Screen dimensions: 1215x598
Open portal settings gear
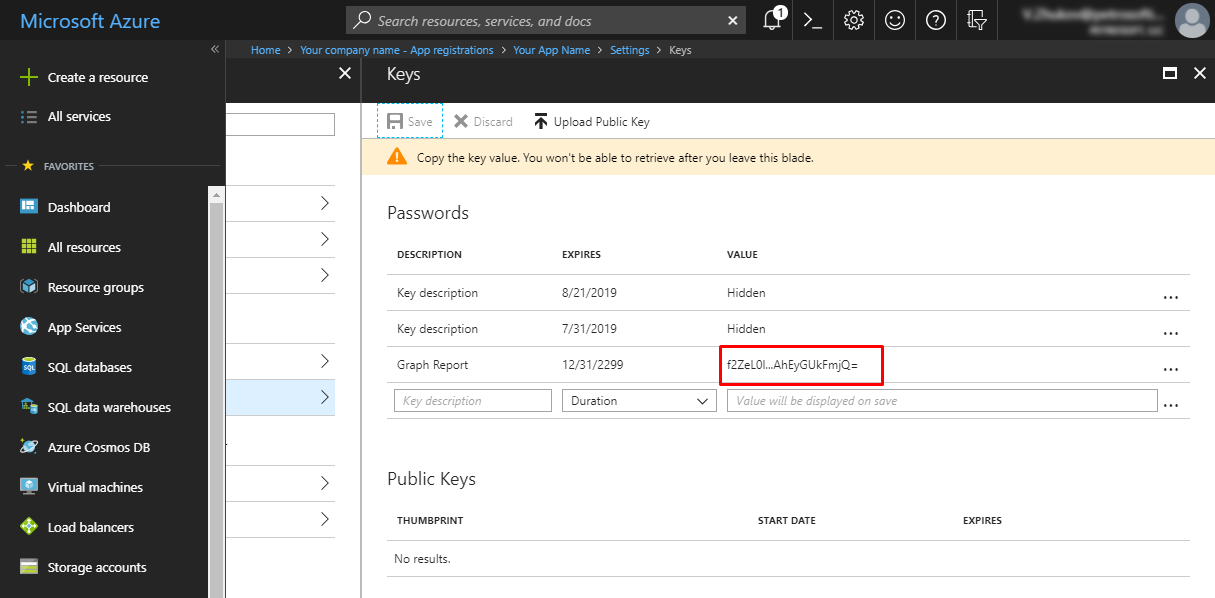[853, 20]
